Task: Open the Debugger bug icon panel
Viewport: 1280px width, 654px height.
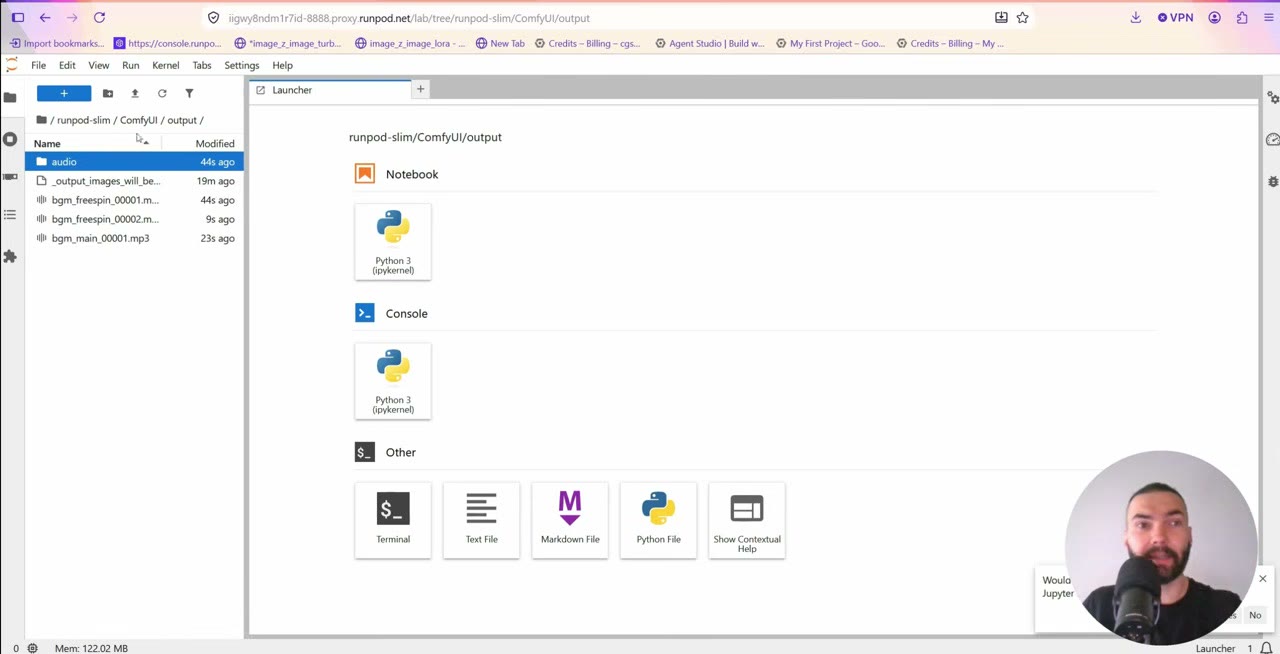Action: (1272, 181)
